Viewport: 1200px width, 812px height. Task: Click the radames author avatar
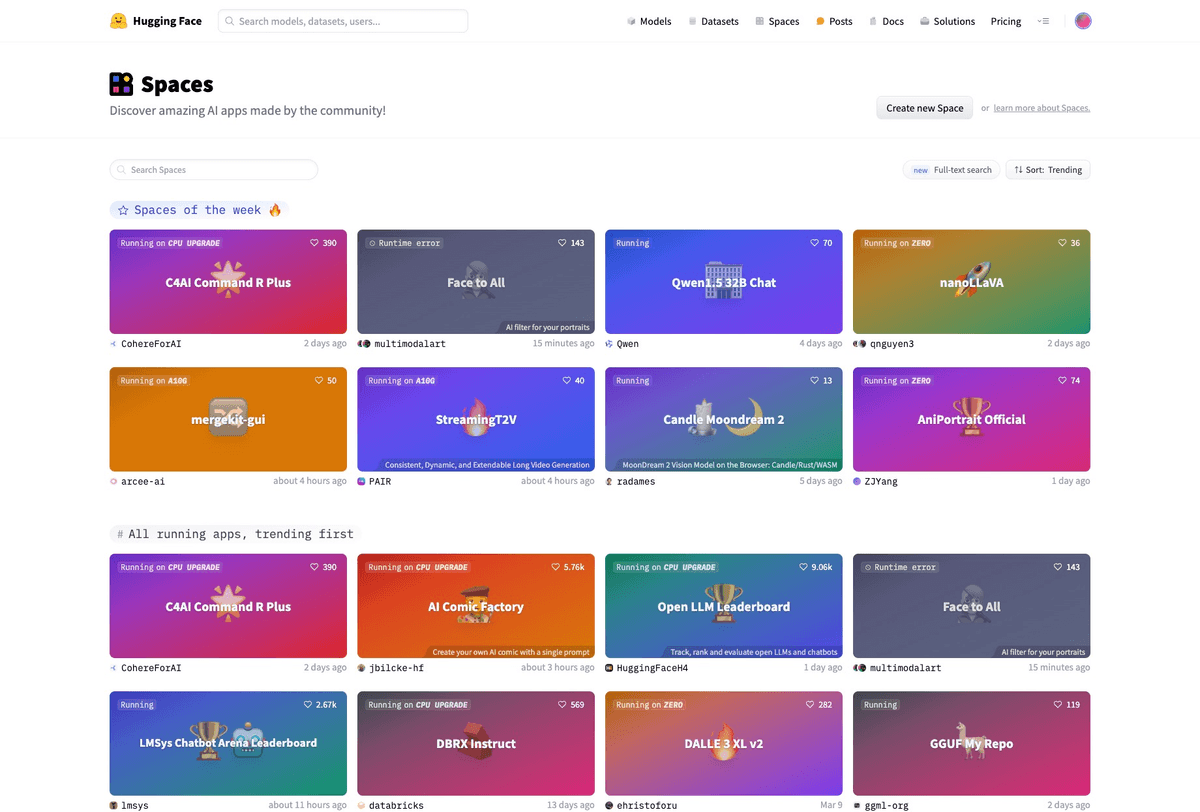pos(609,481)
